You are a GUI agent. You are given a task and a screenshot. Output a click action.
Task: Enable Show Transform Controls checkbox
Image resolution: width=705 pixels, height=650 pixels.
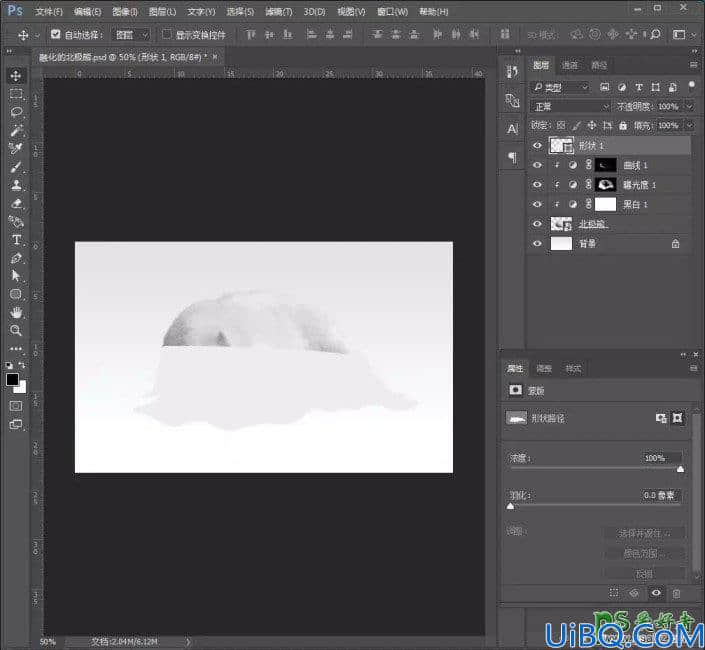click(166, 34)
